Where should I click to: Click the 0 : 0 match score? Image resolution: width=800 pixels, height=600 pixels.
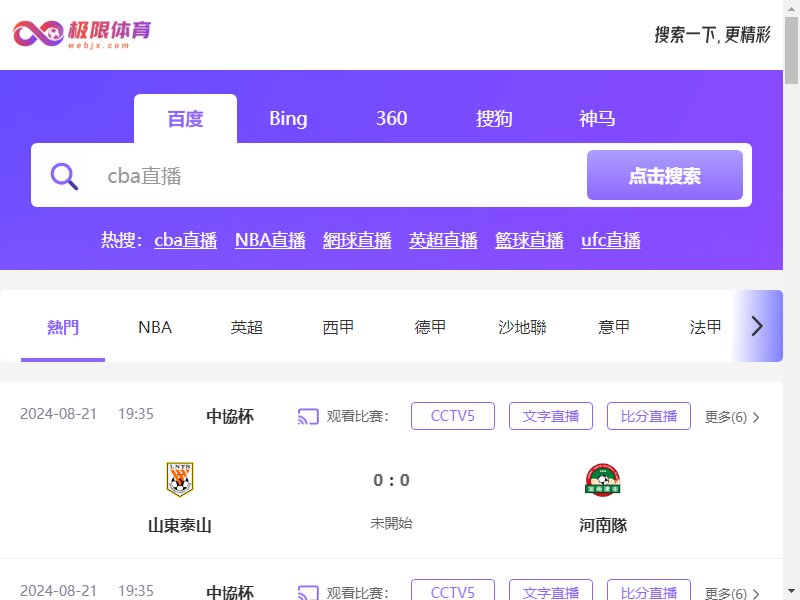click(x=391, y=480)
